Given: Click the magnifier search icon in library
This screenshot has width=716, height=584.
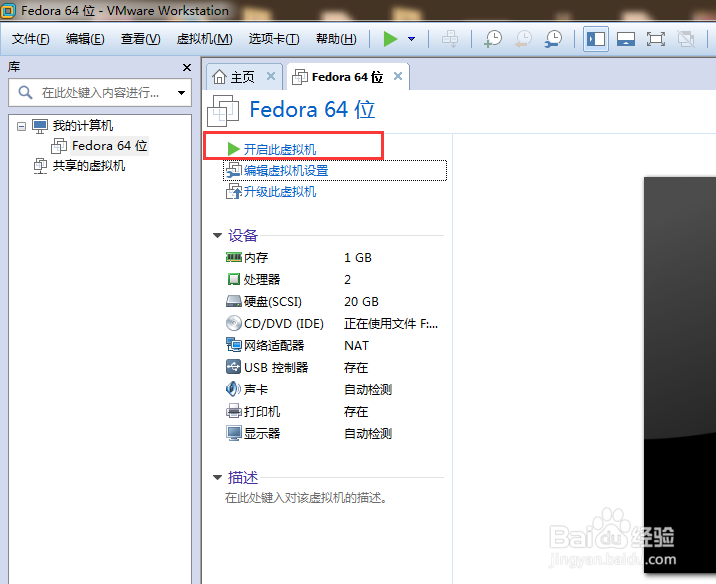Looking at the screenshot, I should [25, 93].
